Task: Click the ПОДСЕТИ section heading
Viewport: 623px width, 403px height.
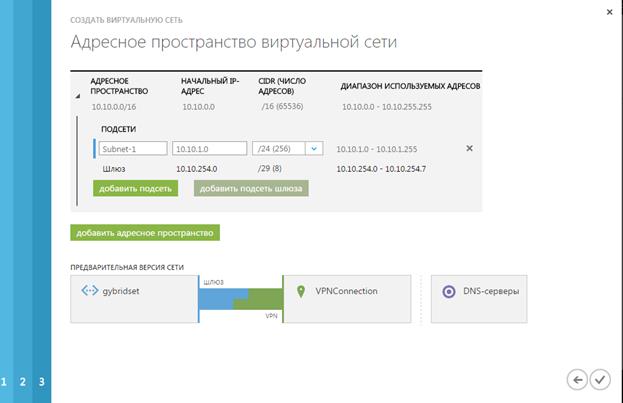Action: (x=118, y=129)
